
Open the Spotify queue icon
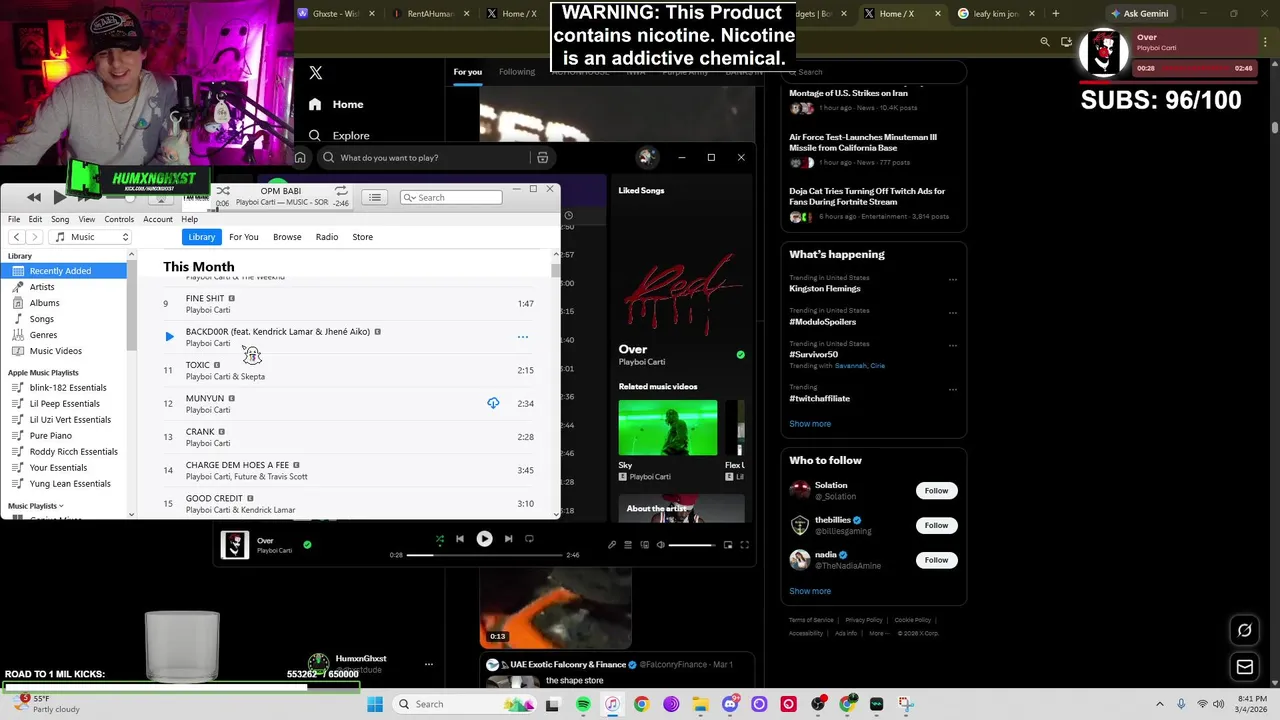(628, 545)
